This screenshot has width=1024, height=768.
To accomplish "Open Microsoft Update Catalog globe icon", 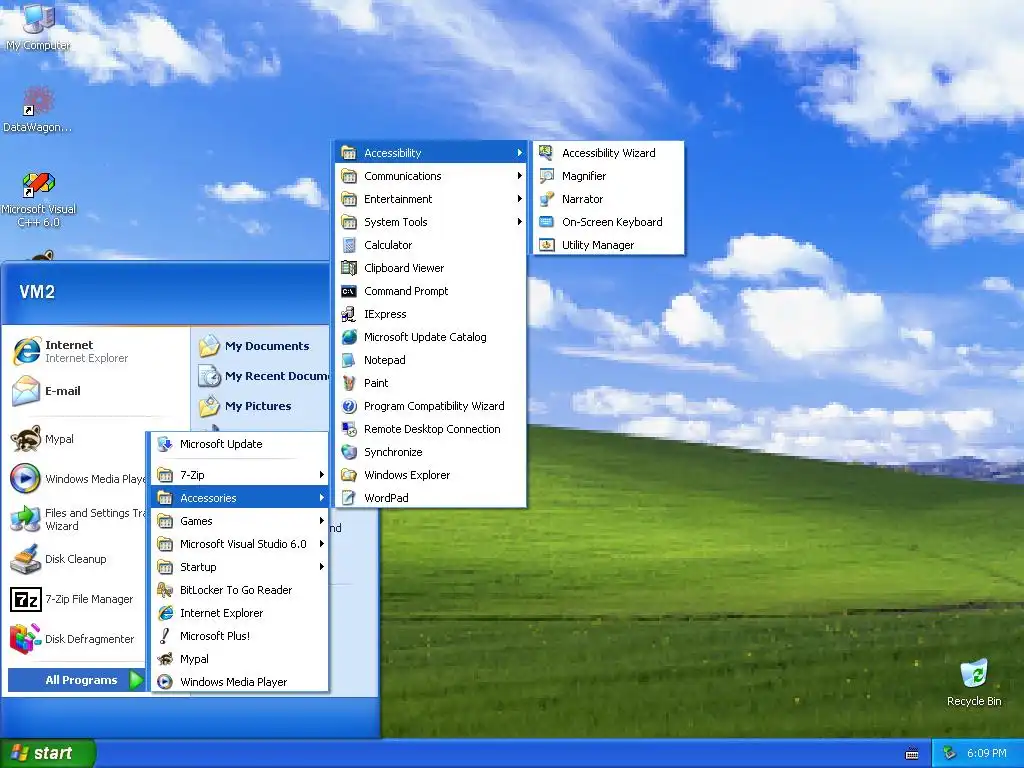I will tap(349, 337).
